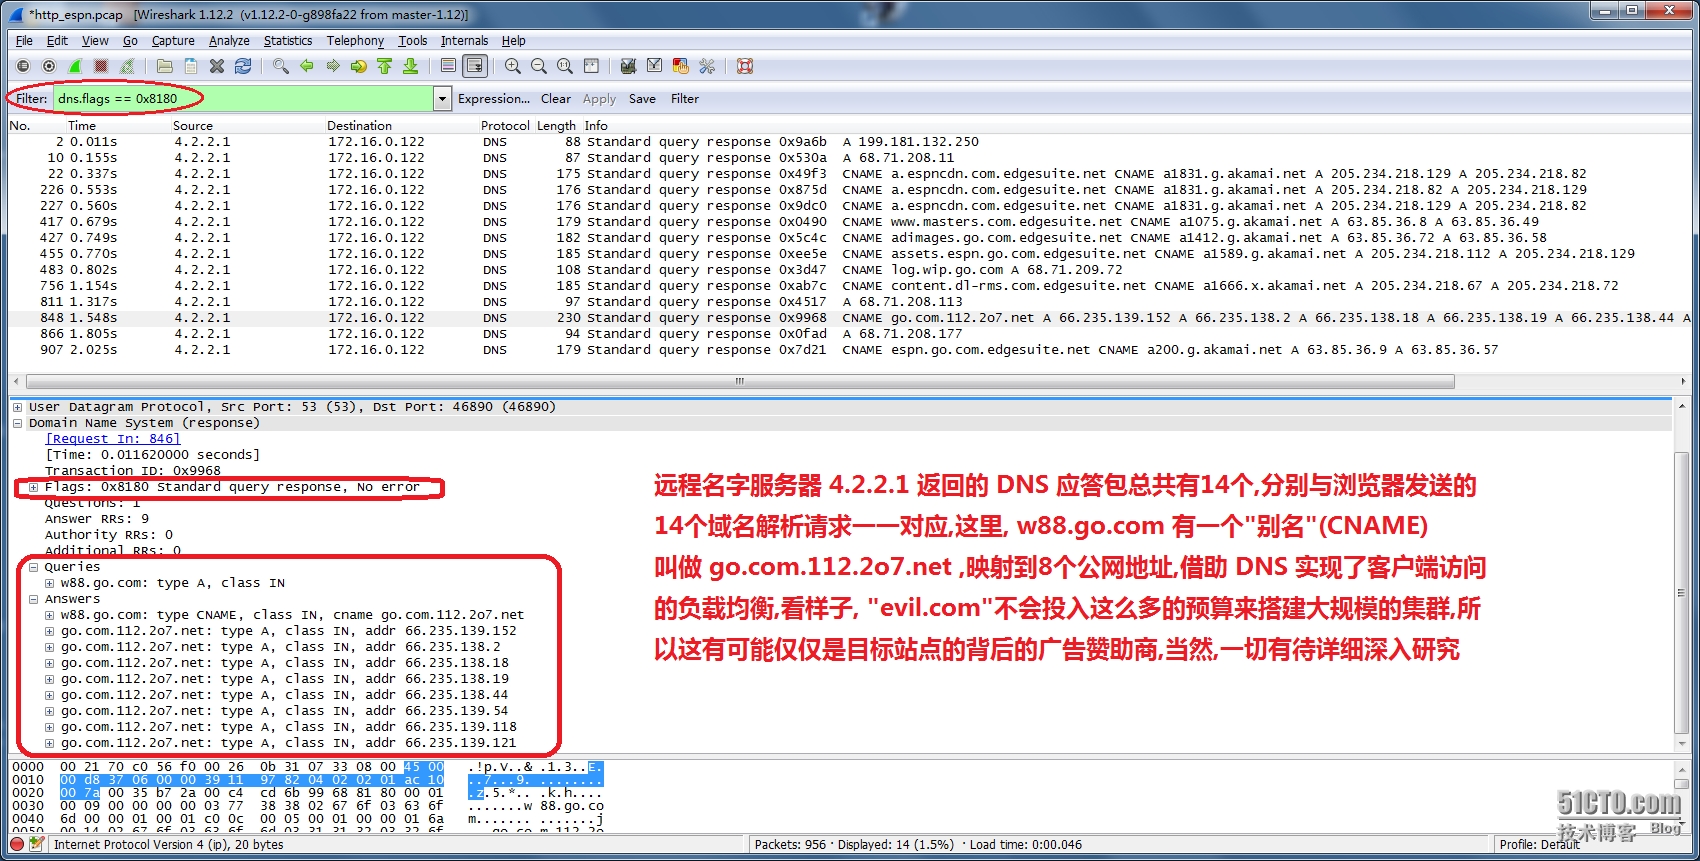Screen dimensions: 1700x861
Task: Jump to first packet icon
Action: [385, 66]
